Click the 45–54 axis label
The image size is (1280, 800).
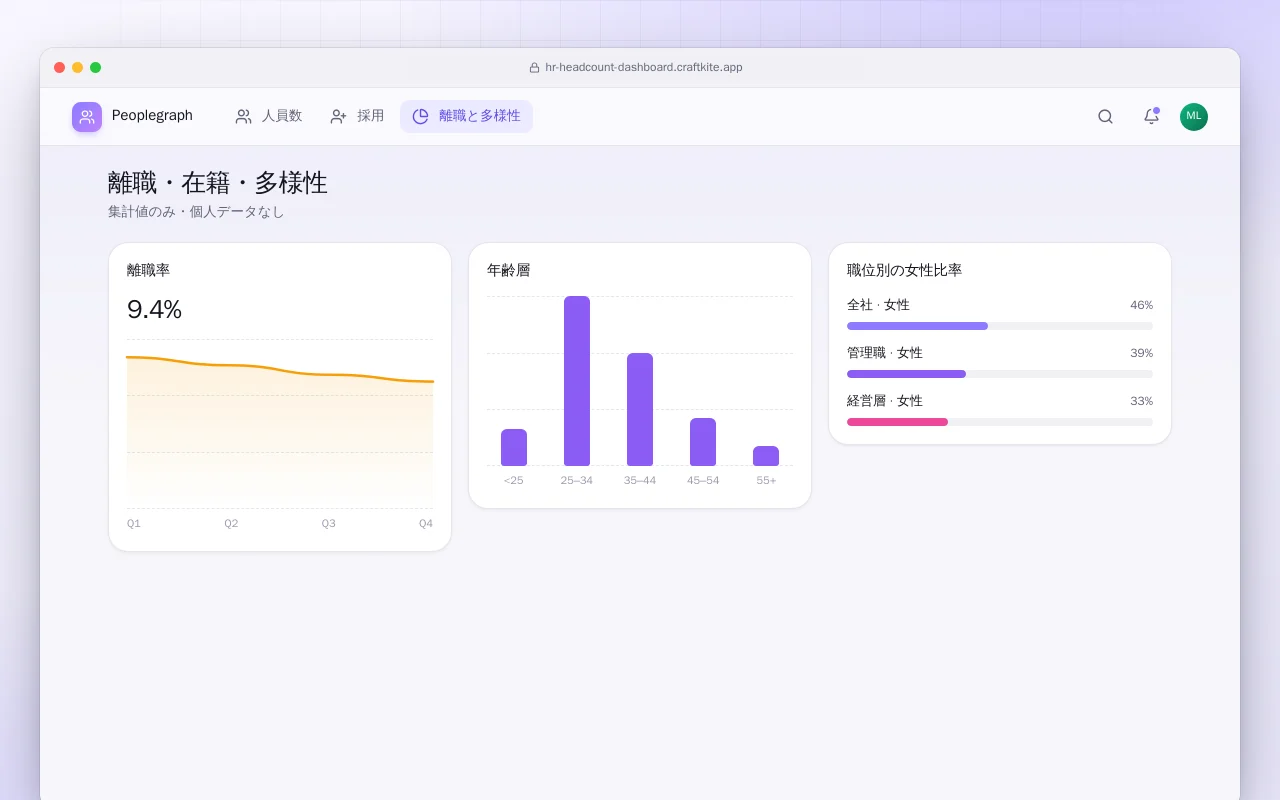703,481
